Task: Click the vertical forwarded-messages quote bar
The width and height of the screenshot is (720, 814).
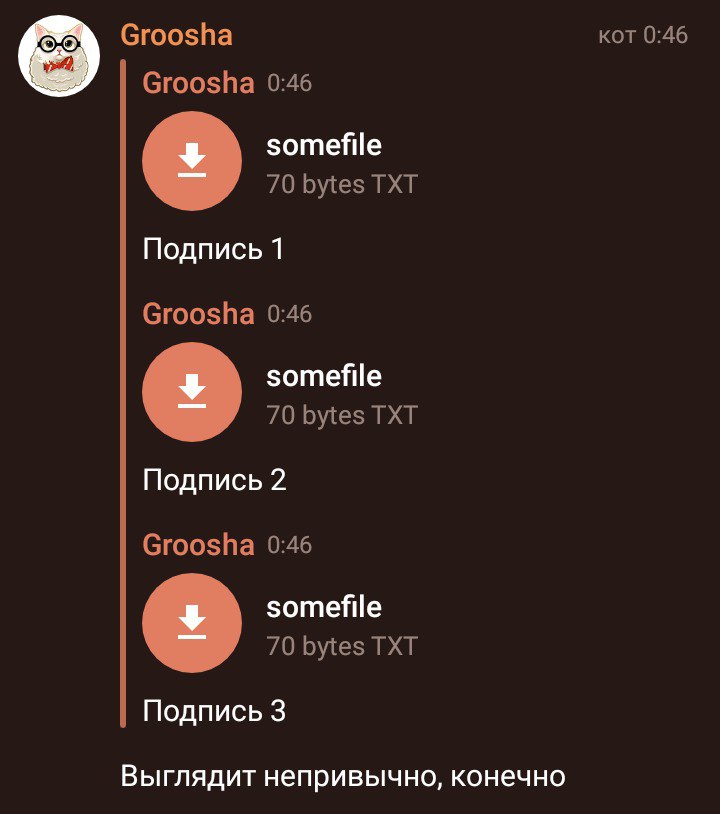Action: click(123, 394)
